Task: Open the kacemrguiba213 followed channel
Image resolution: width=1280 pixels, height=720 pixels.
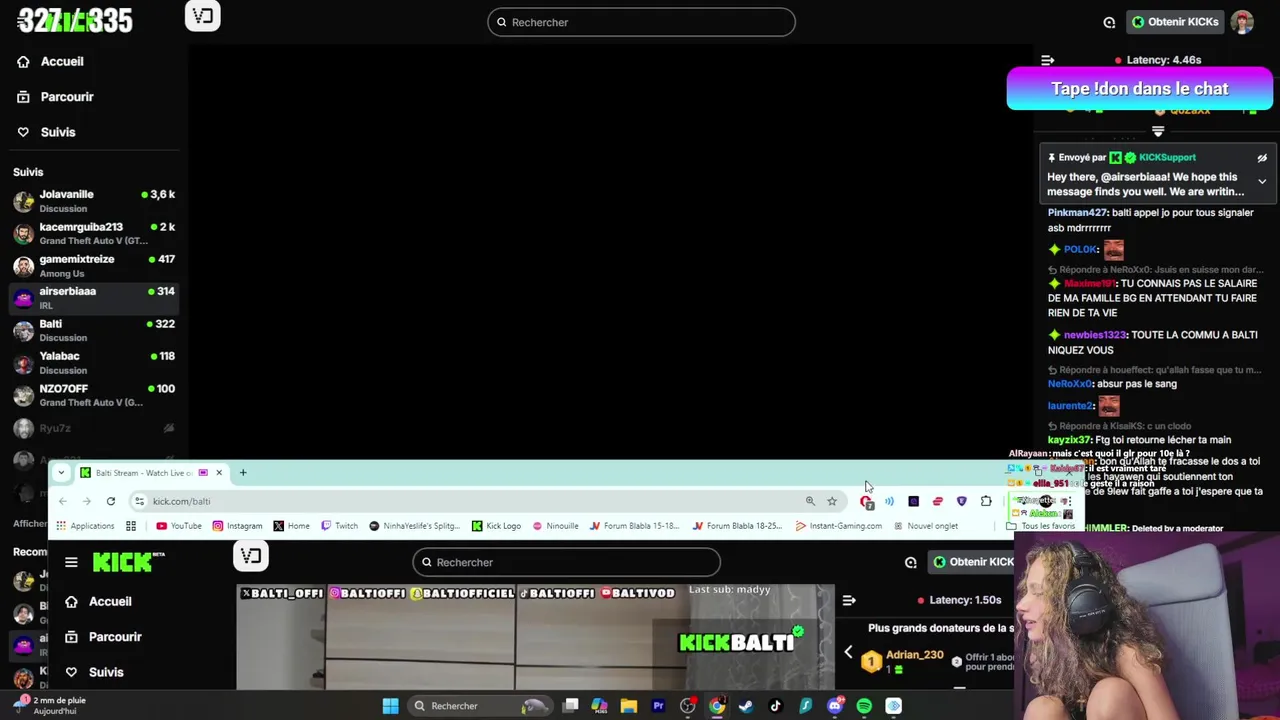Action: point(94,233)
